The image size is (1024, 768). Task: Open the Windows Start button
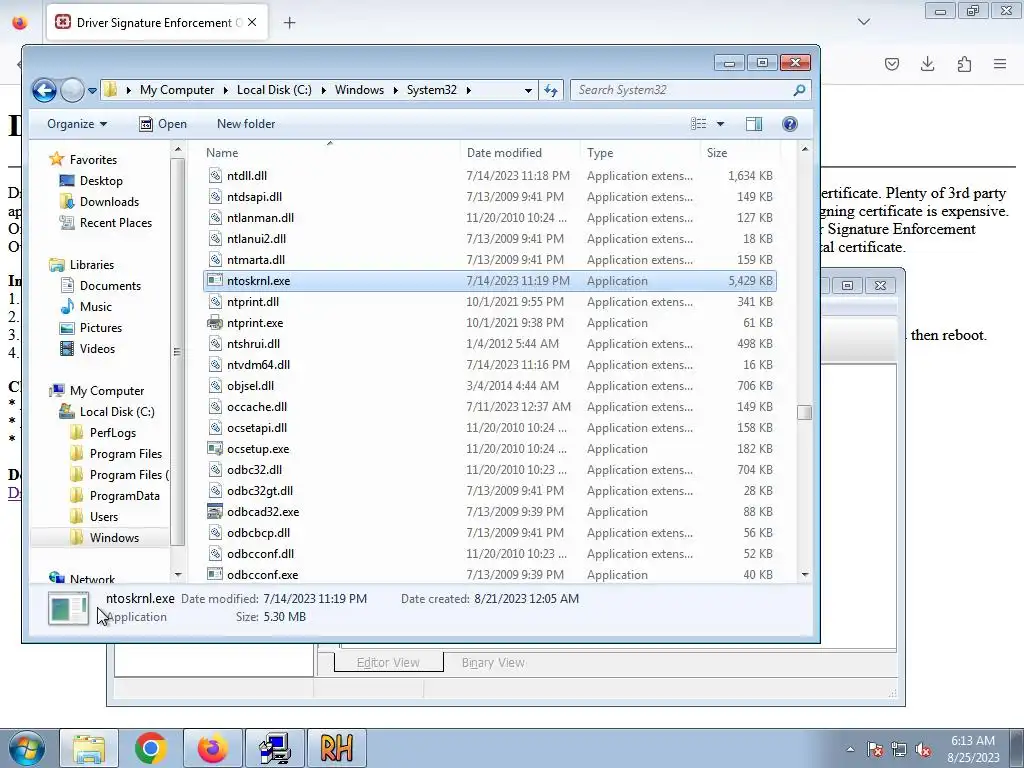click(26, 748)
